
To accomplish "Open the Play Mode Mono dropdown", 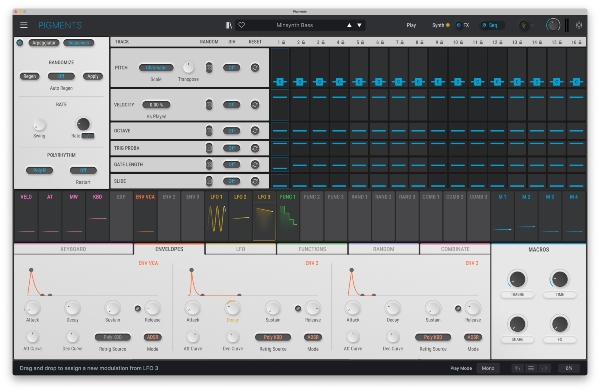I will coord(488,368).
